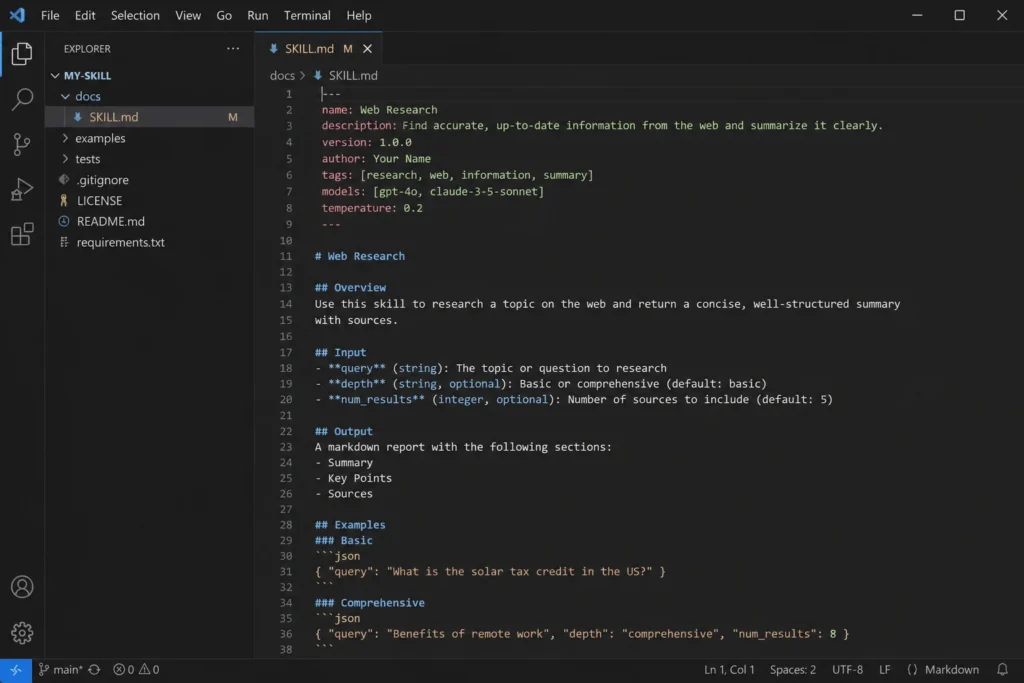Click the UTF-8 encoding indicator
The image size is (1024, 683).
(847, 670)
